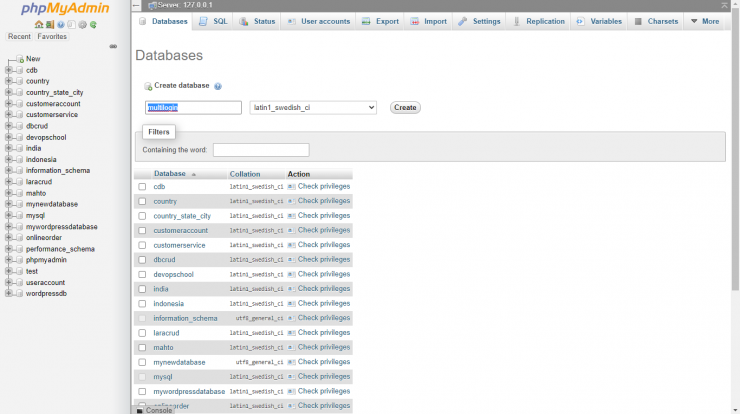Expand the phpmyadmin node in sidebar
This screenshot has width=740, height=414.
pyautogui.click(x=8, y=260)
